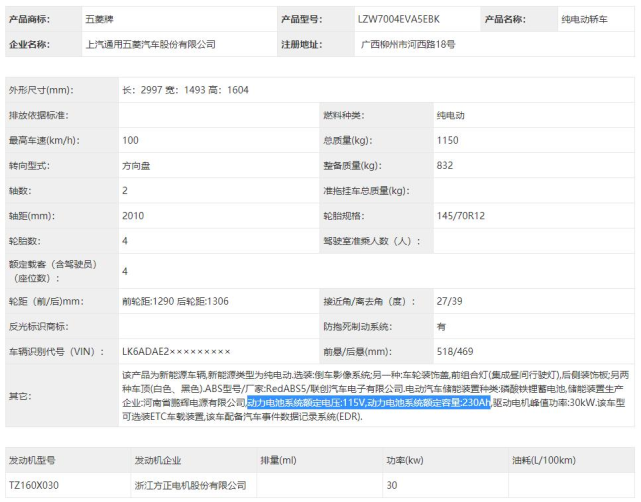The width and height of the screenshot is (641, 502).
Task: Click steering type value 方向盘
Action: click(x=136, y=166)
